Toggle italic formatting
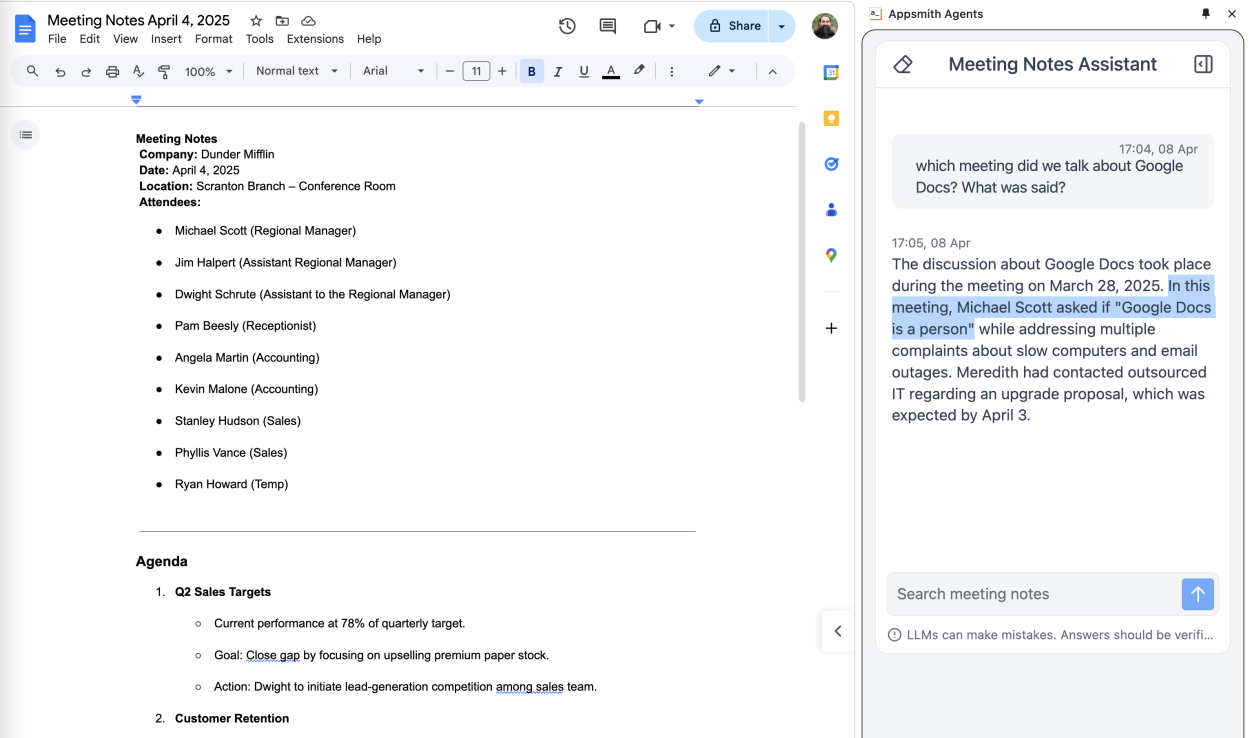 (x=558, y=72)
